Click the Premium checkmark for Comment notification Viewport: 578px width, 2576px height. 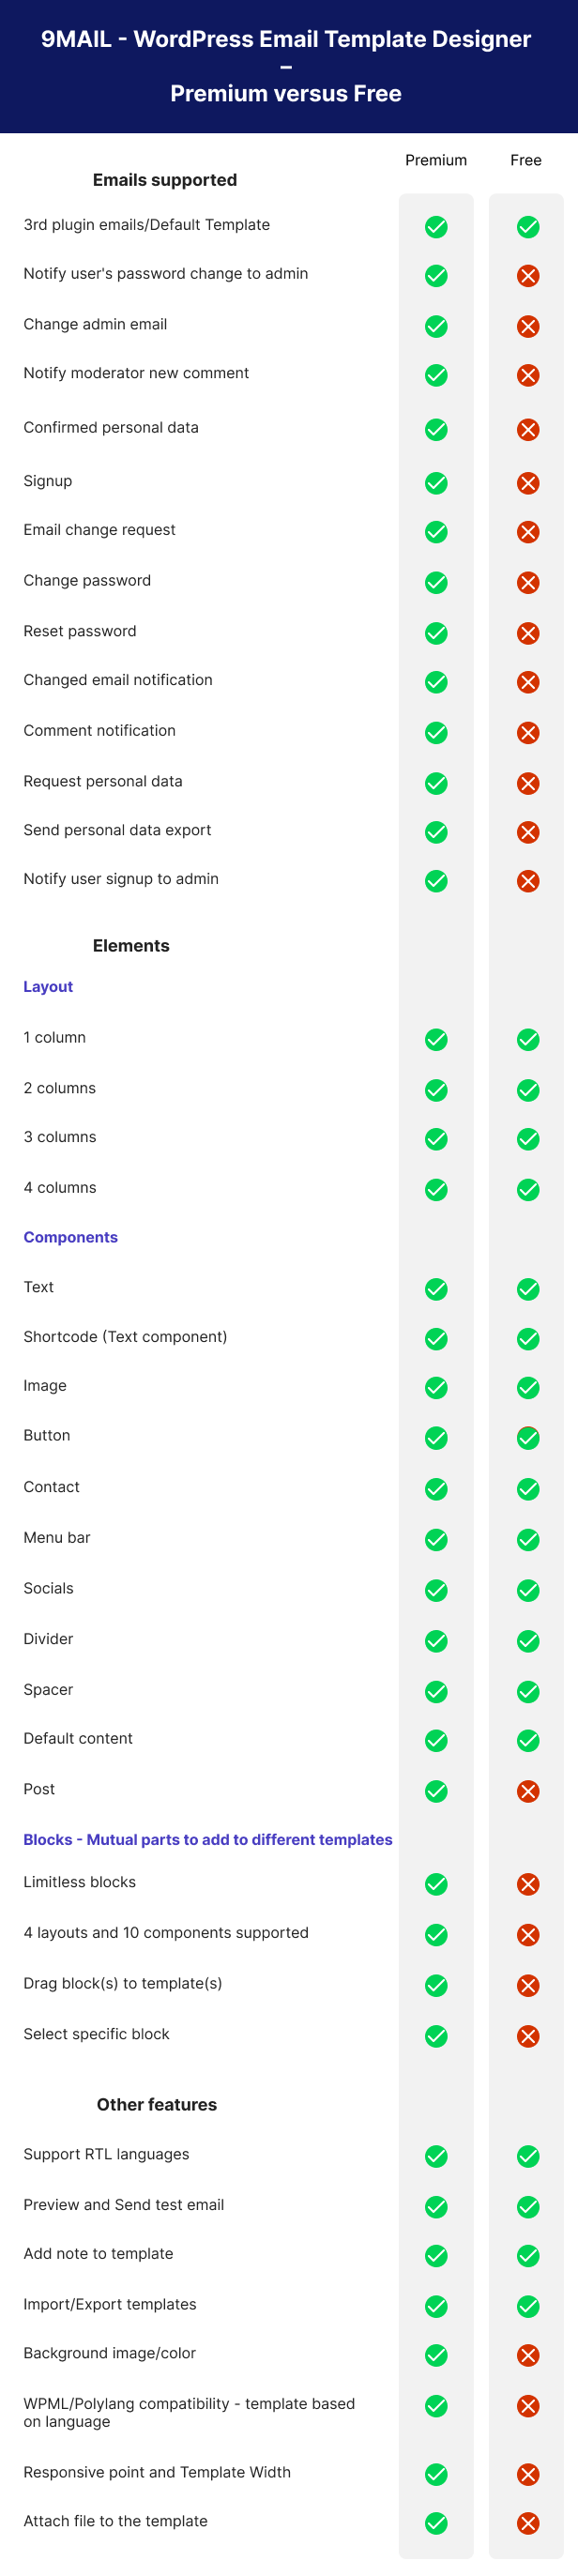436,733
